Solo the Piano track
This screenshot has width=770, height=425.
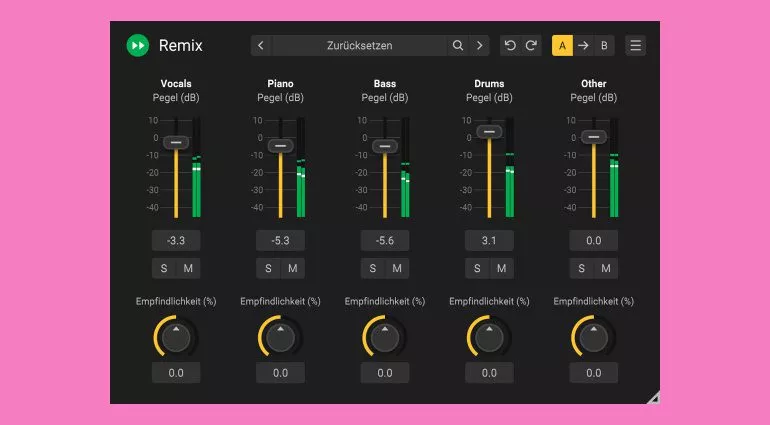point(268,268)
